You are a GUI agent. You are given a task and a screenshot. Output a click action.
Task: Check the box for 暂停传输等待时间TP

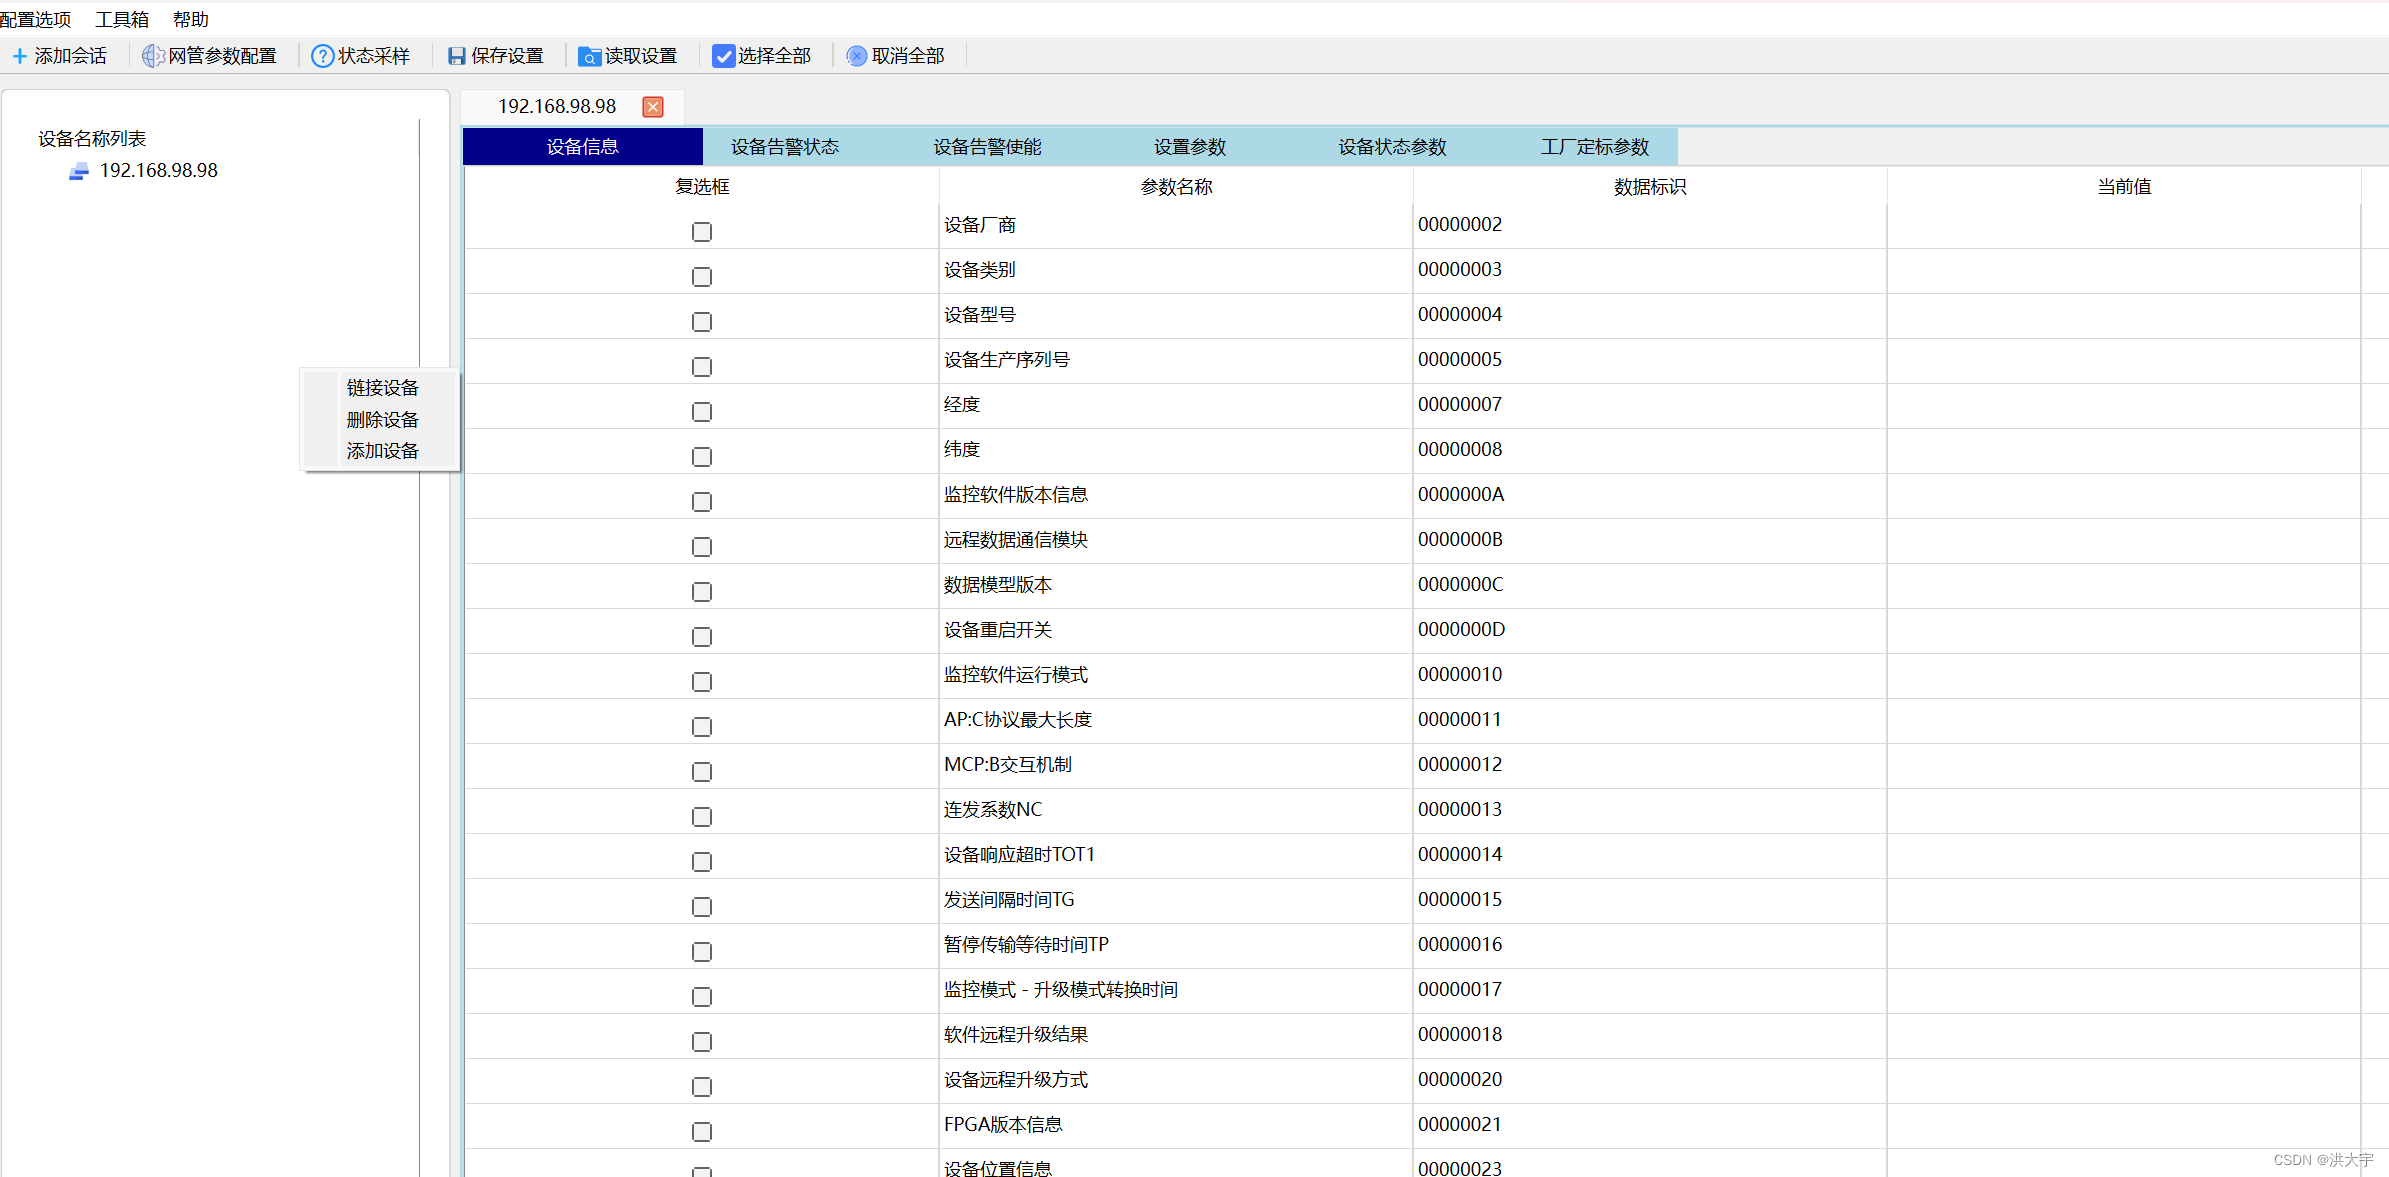point(702,952)
